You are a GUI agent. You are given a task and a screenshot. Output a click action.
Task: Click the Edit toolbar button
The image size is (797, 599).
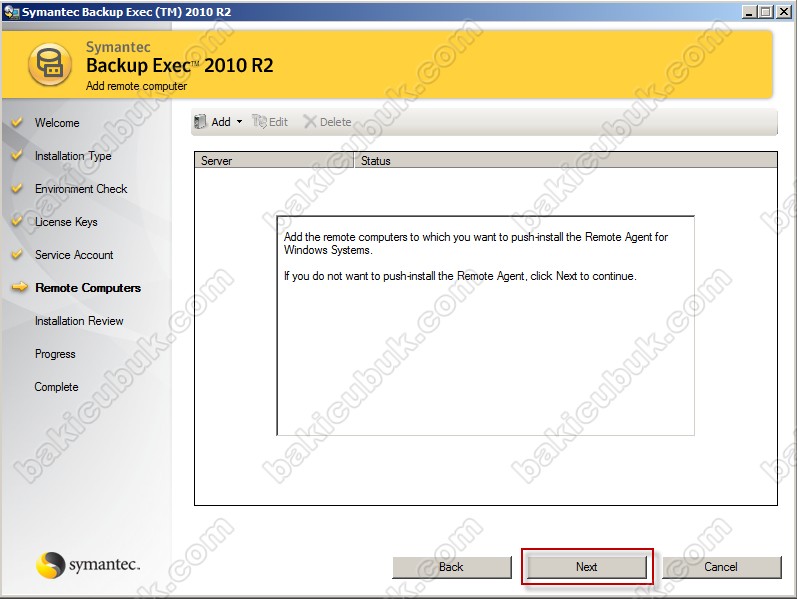tap(270, 122)
